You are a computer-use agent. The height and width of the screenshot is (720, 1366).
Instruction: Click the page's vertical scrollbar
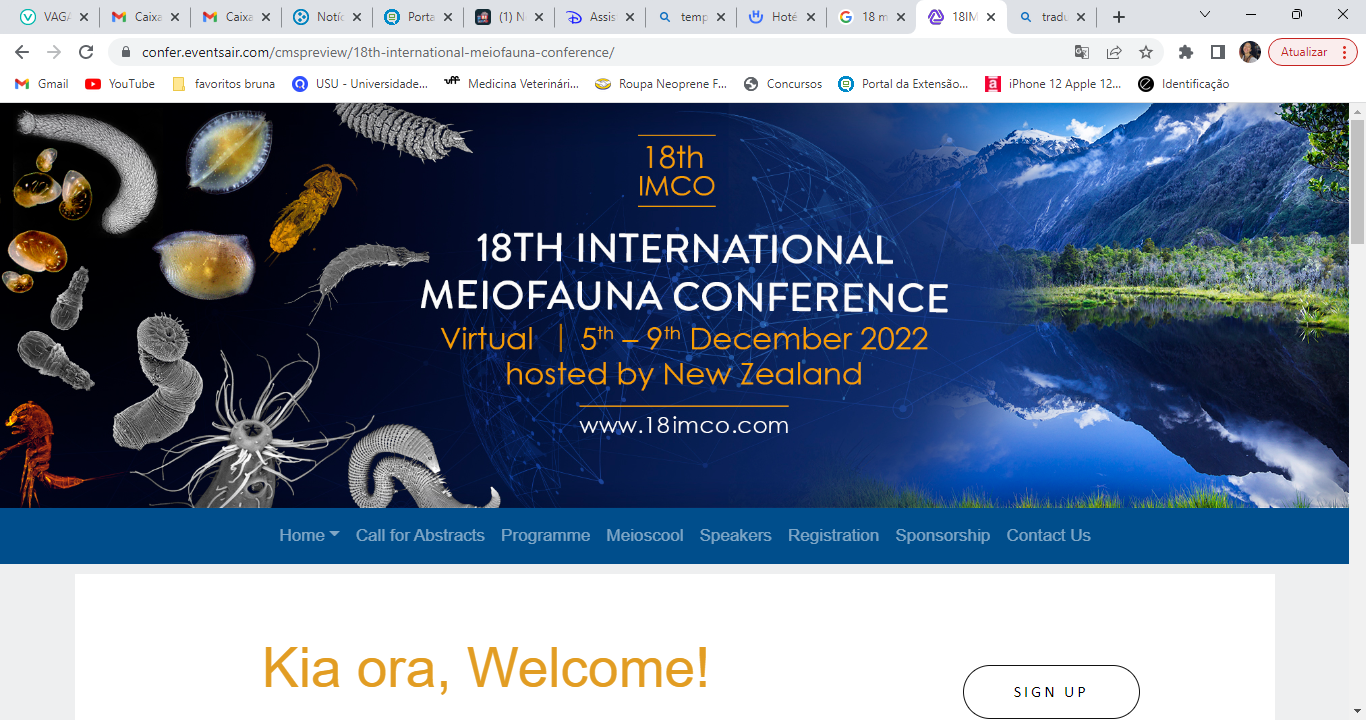pyautogui.click(x=1357, y=400)
